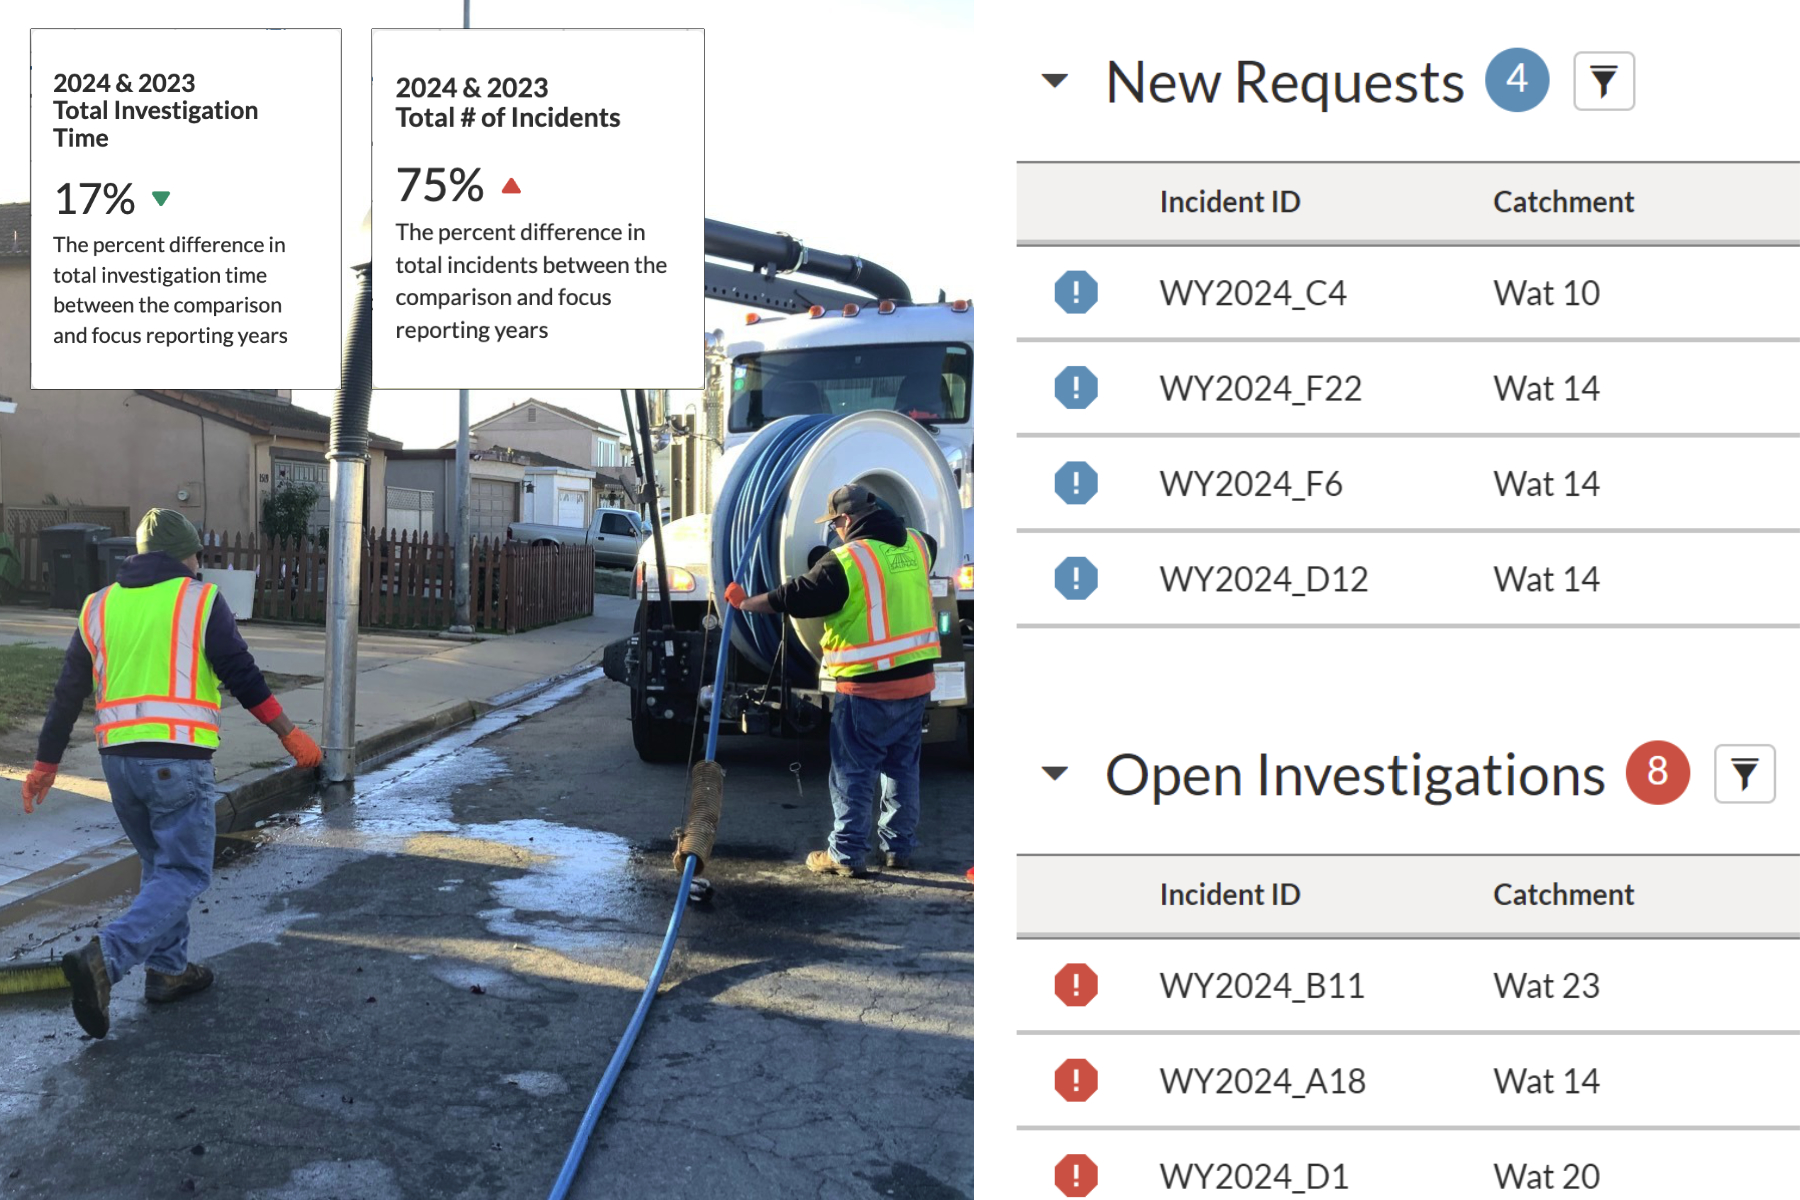Click the Open Investigations count badge 8
This screenshot has width=1800, height=1200.
pos(1657,772)
